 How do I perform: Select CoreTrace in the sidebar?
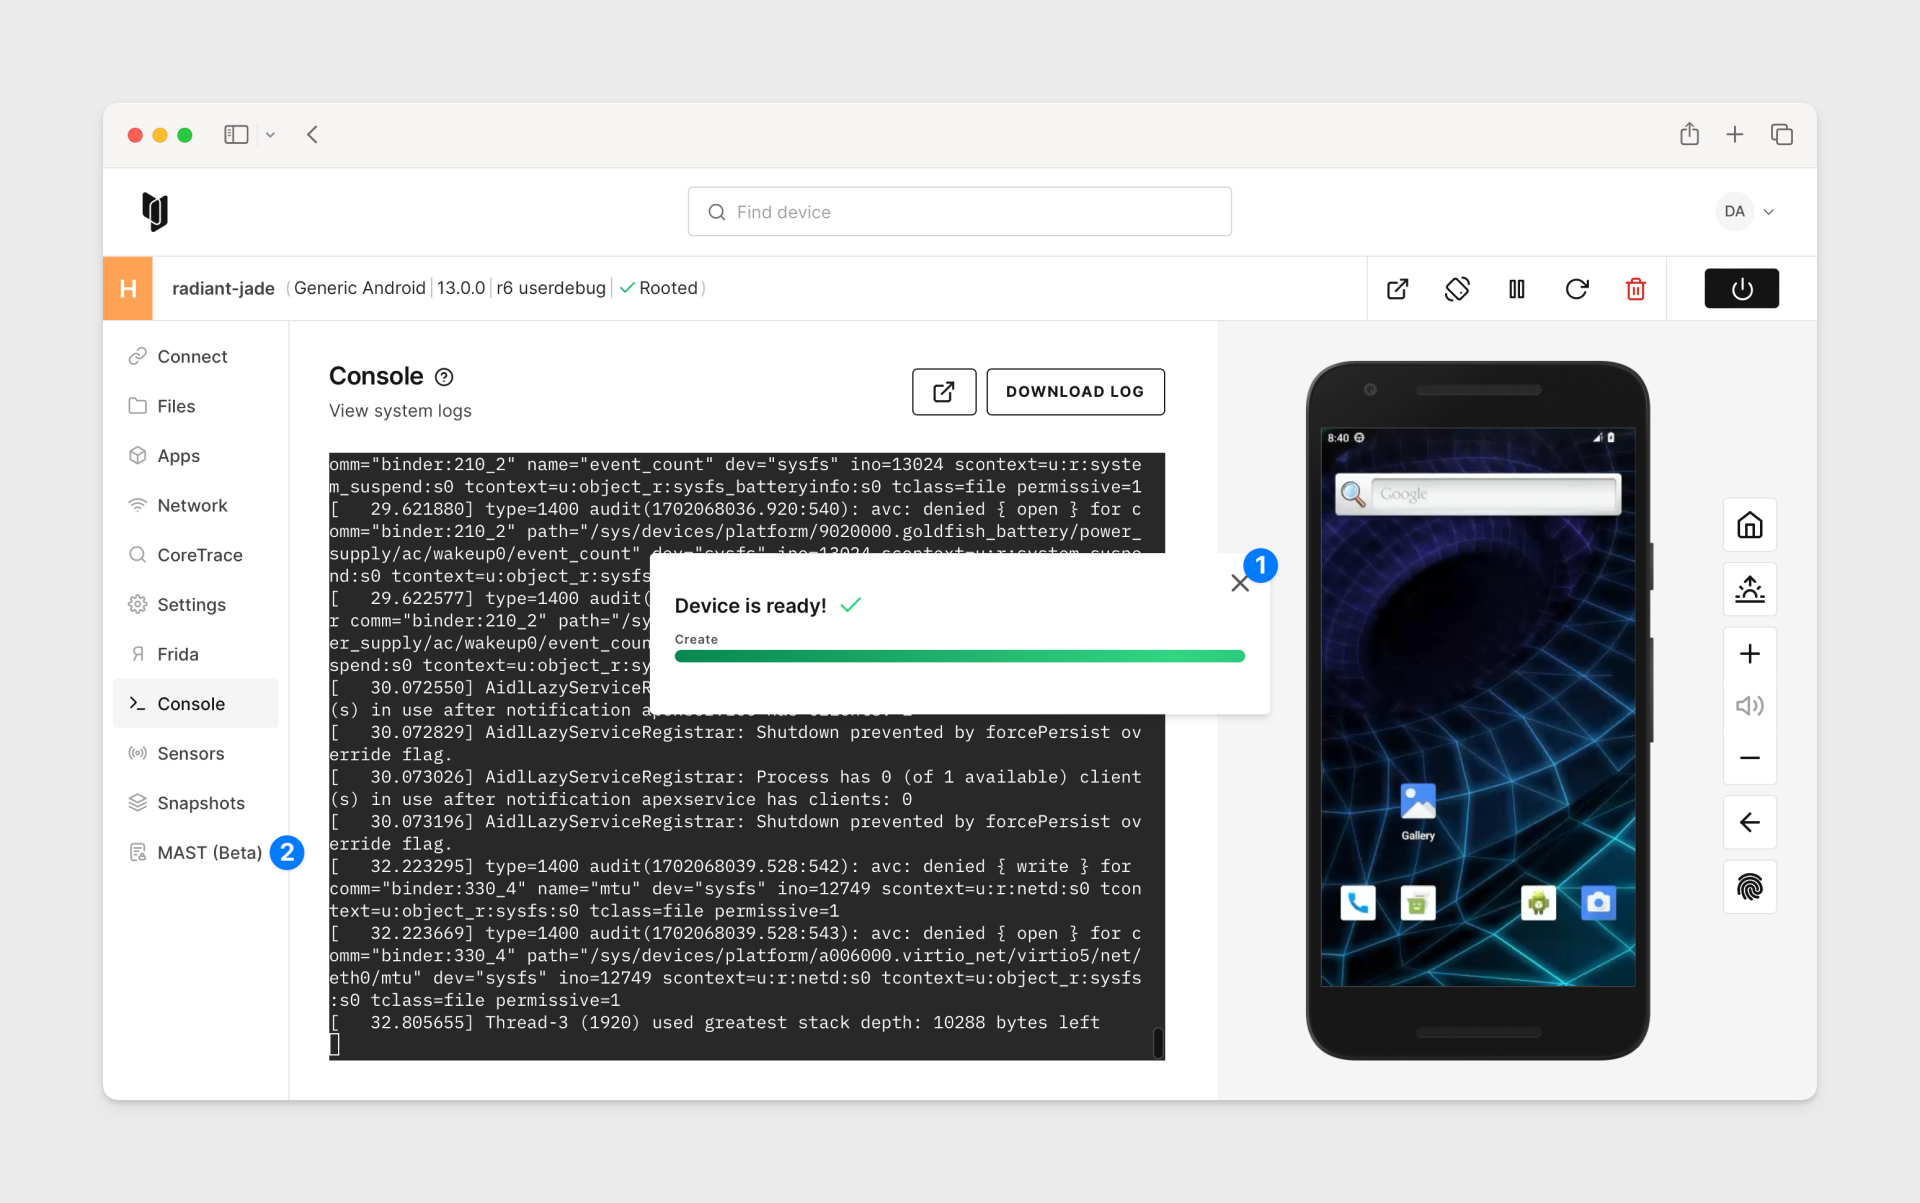[199, 555]
